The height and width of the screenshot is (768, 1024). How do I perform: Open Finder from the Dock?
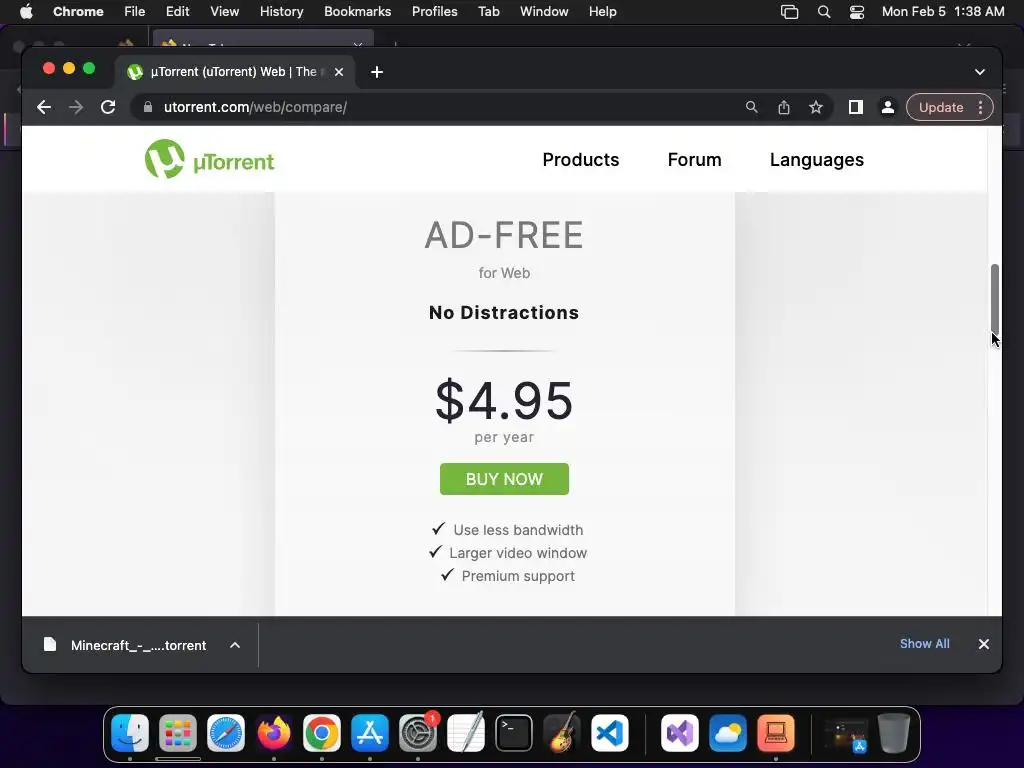(x=130, y=733)
